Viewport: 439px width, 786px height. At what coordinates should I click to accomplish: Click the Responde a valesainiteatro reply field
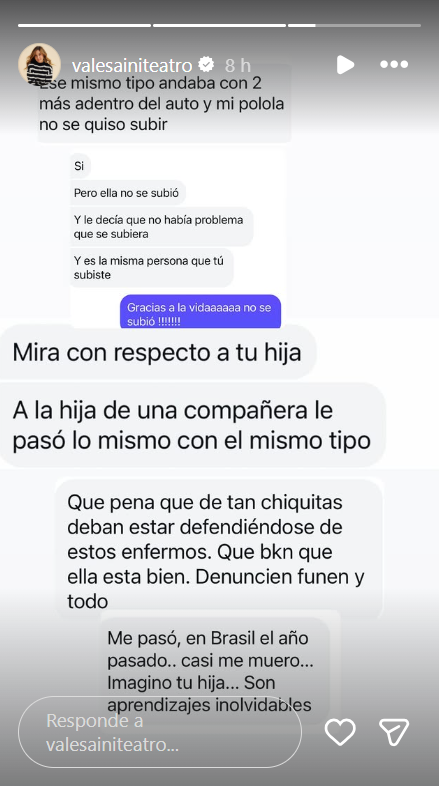(160, 732)
